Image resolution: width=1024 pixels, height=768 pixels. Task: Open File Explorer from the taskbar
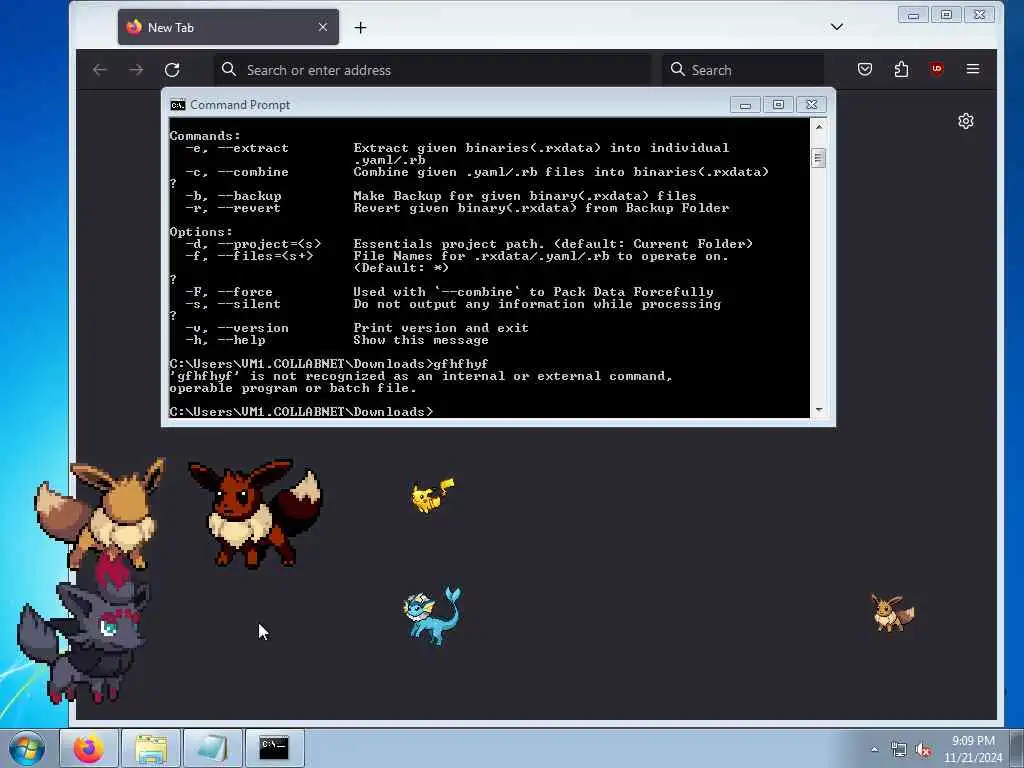[x=151, y=748]
